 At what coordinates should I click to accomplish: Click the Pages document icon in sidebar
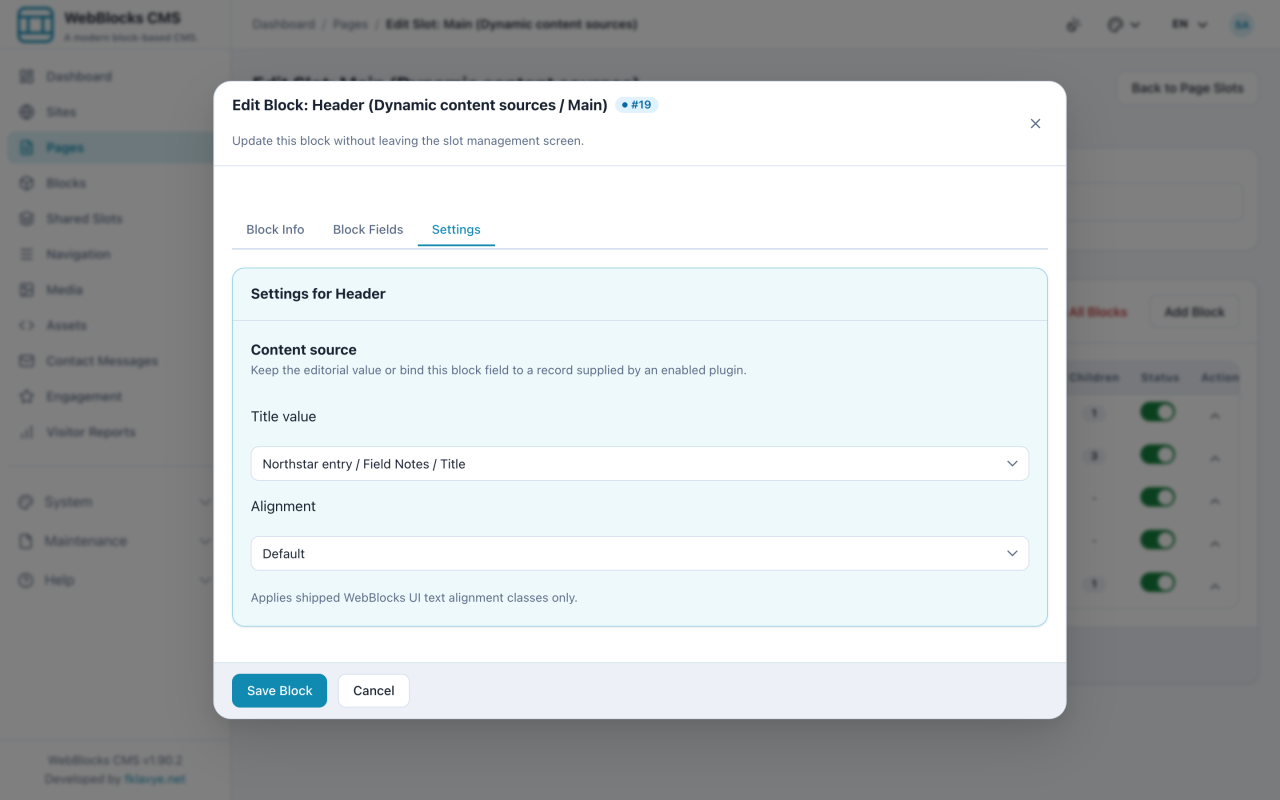(x=27, y=148)
